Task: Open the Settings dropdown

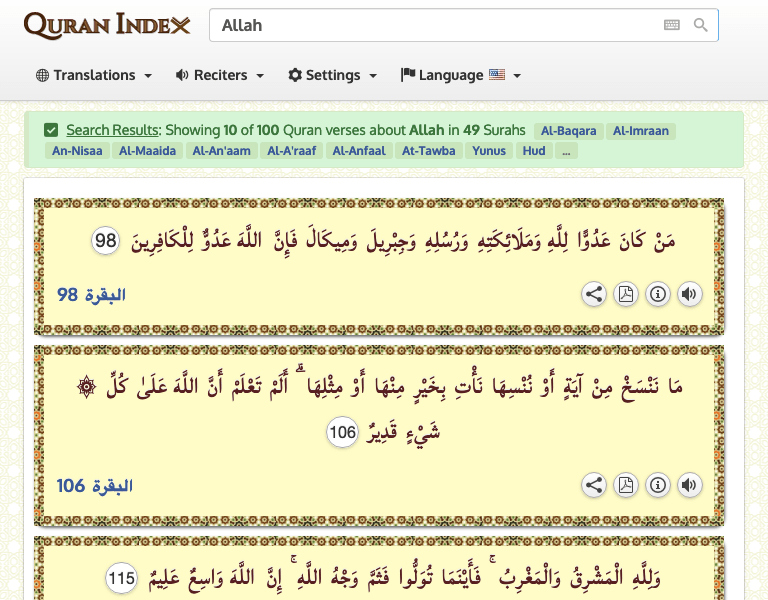Action: [333, 75]
